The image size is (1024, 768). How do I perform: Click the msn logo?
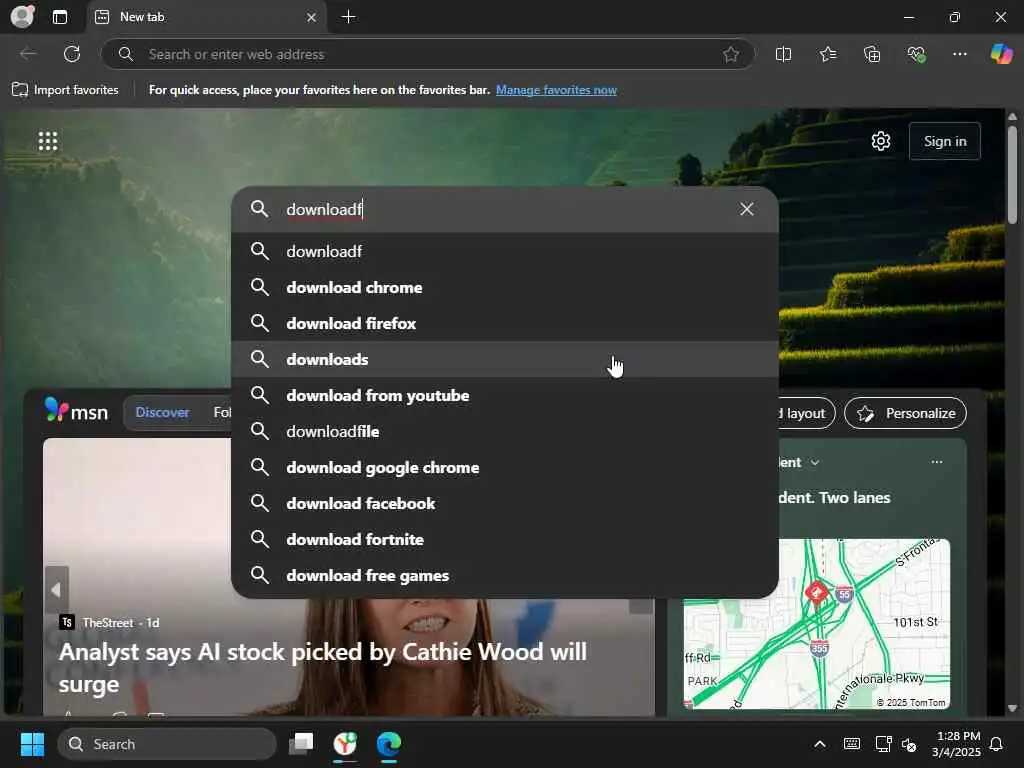(x=76, y=411)
